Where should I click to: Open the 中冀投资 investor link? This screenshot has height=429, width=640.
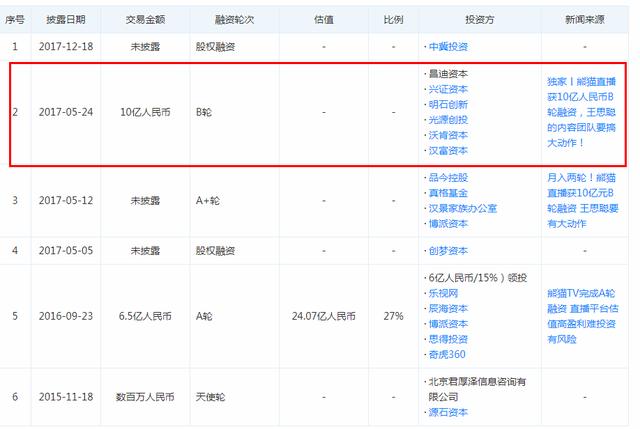point(448,47)
